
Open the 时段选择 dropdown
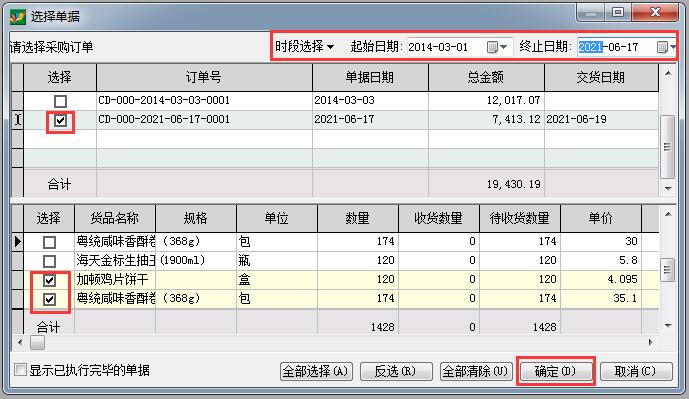(305, 46)
